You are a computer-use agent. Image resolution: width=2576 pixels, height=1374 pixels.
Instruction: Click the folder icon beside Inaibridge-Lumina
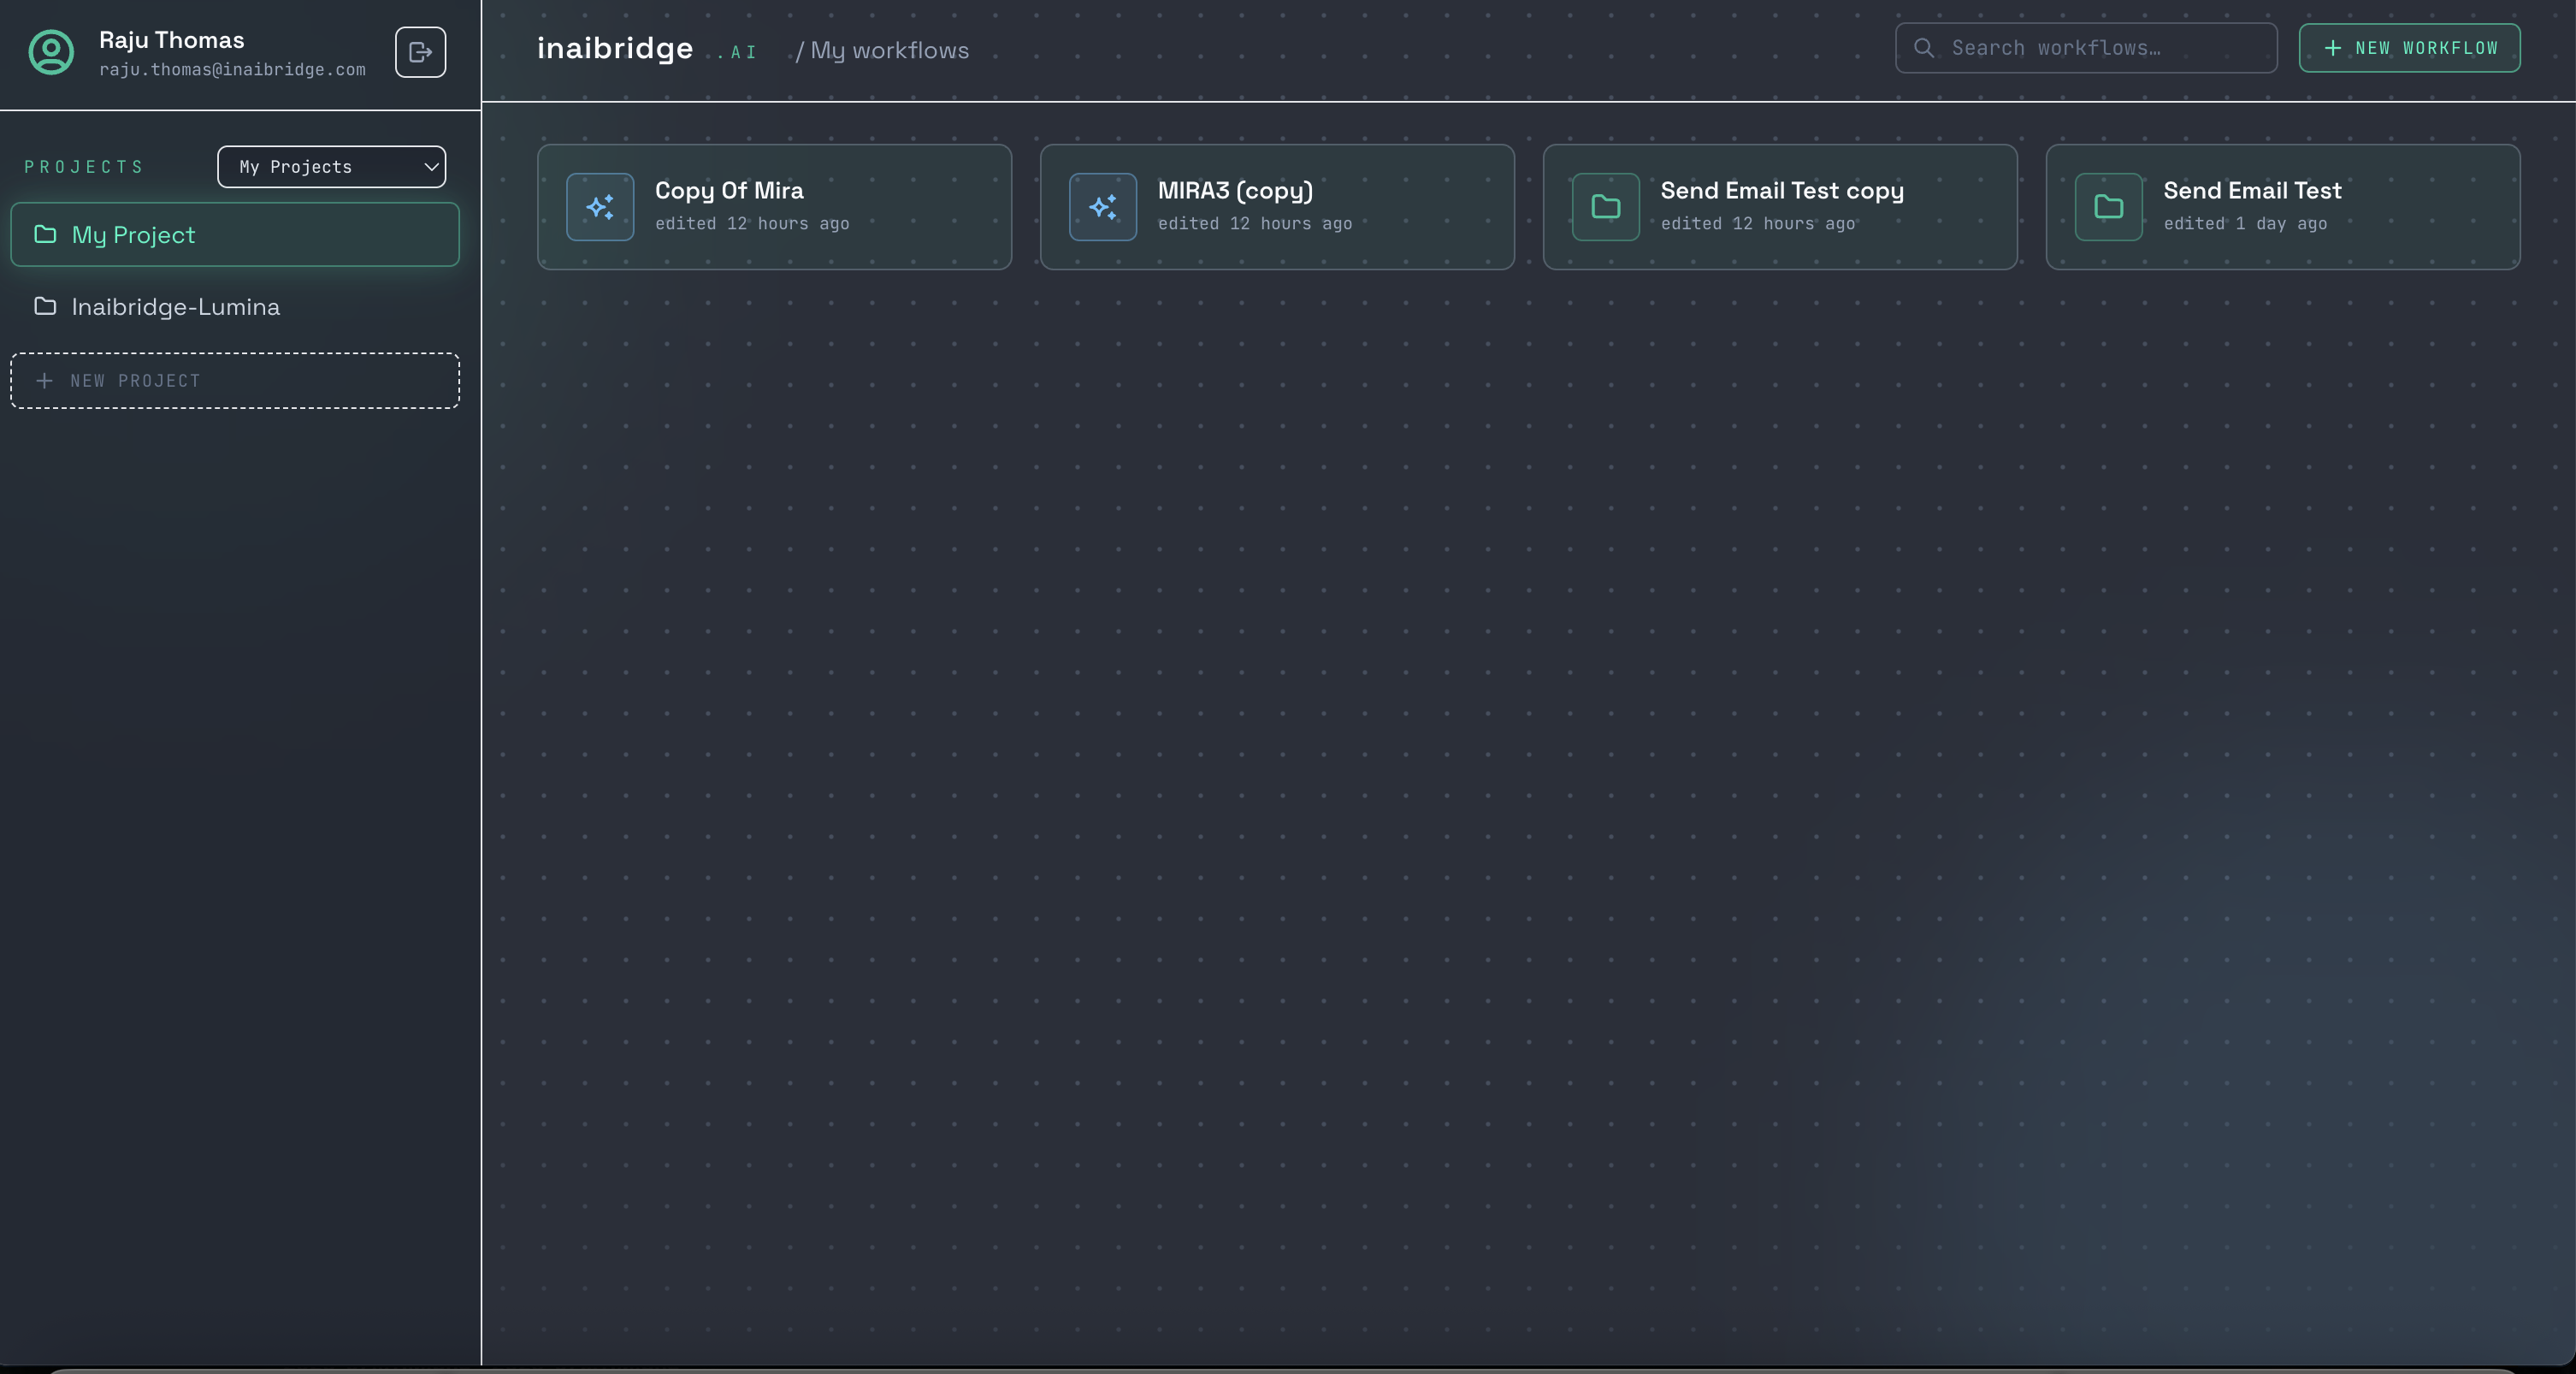(45, 306)
